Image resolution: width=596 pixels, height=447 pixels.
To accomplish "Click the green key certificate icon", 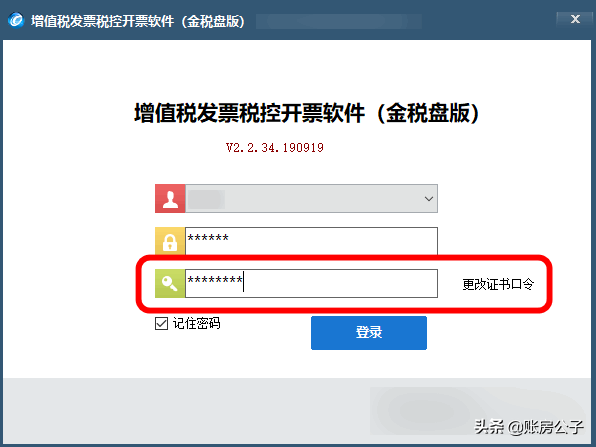I will click(x=170, y=284).
